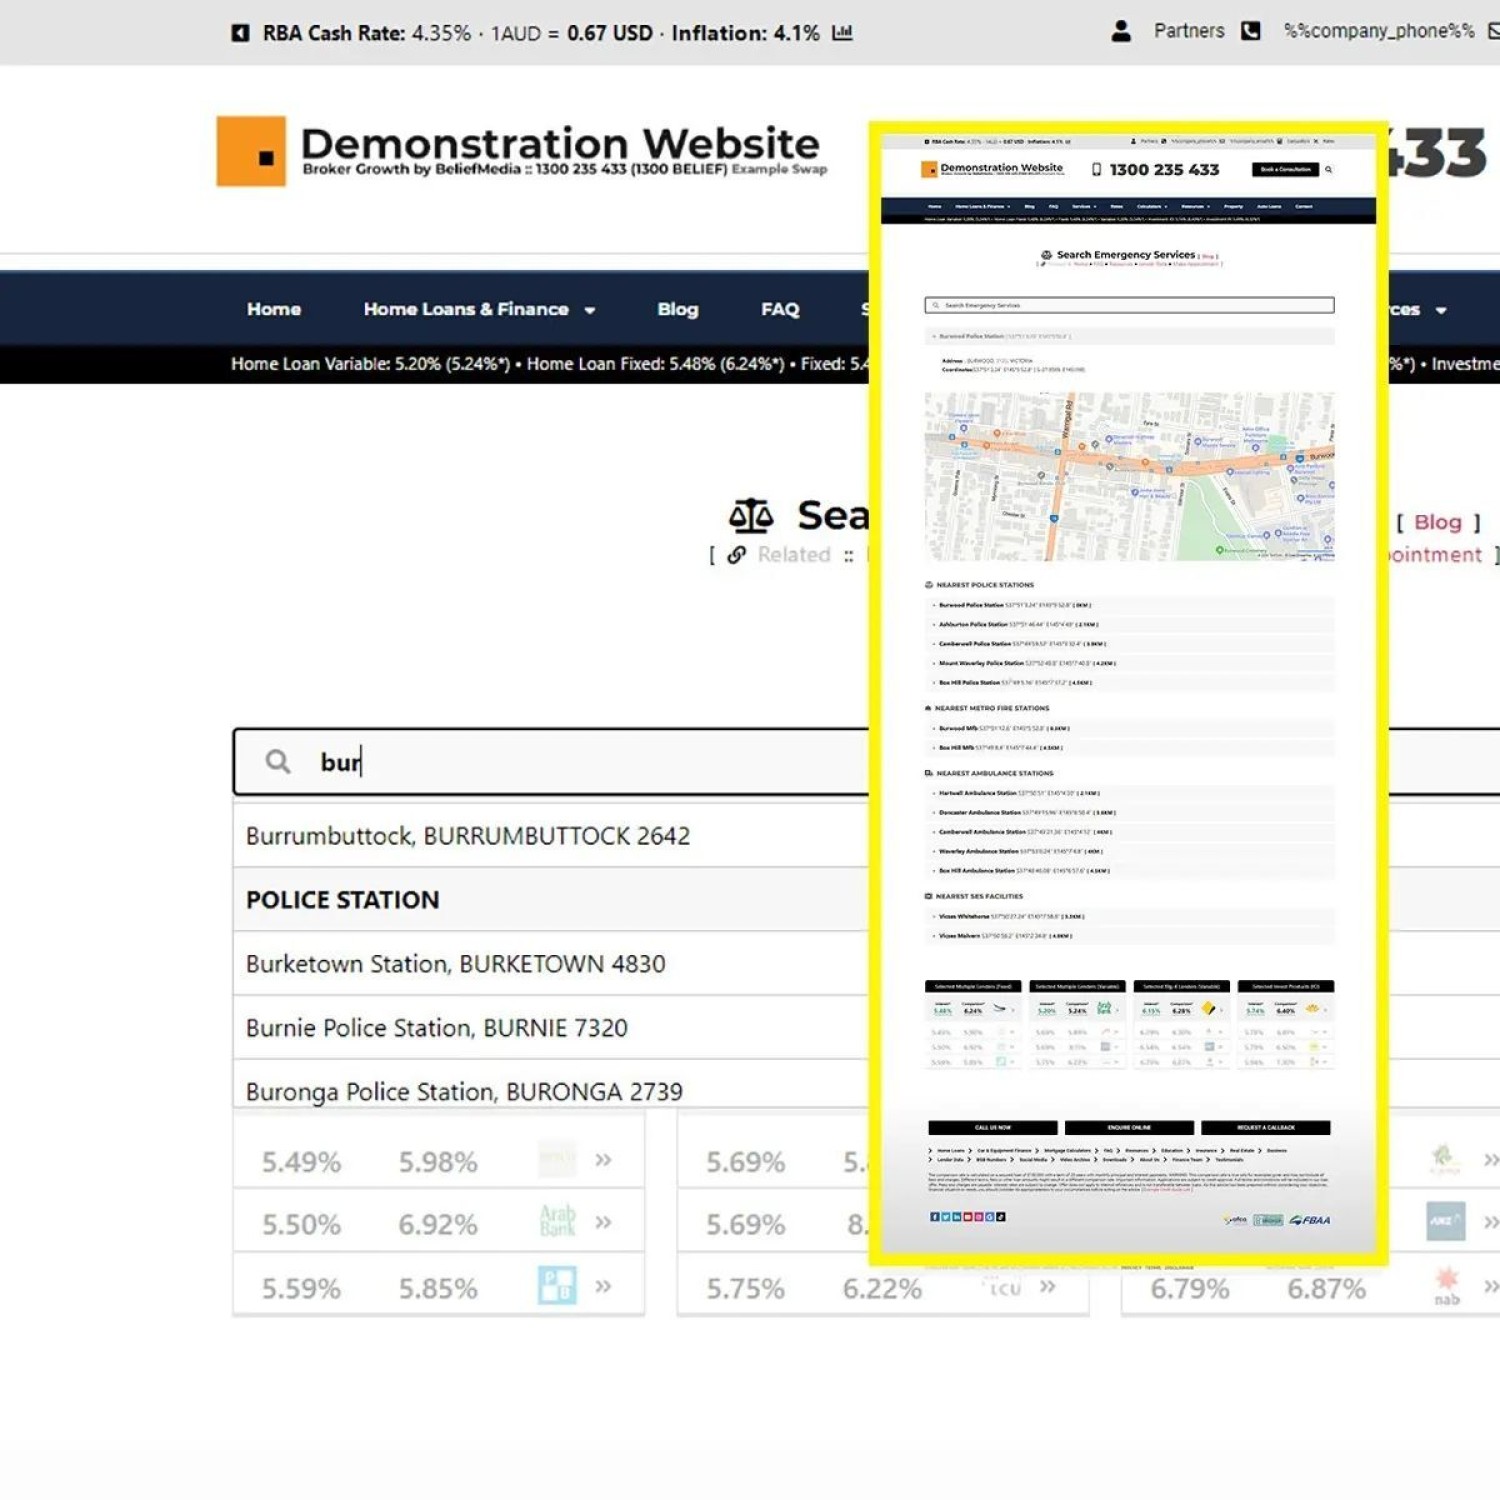Click the Arab Bank logo in rates table
1500x1500 pixels.
tap(557, 1221)
